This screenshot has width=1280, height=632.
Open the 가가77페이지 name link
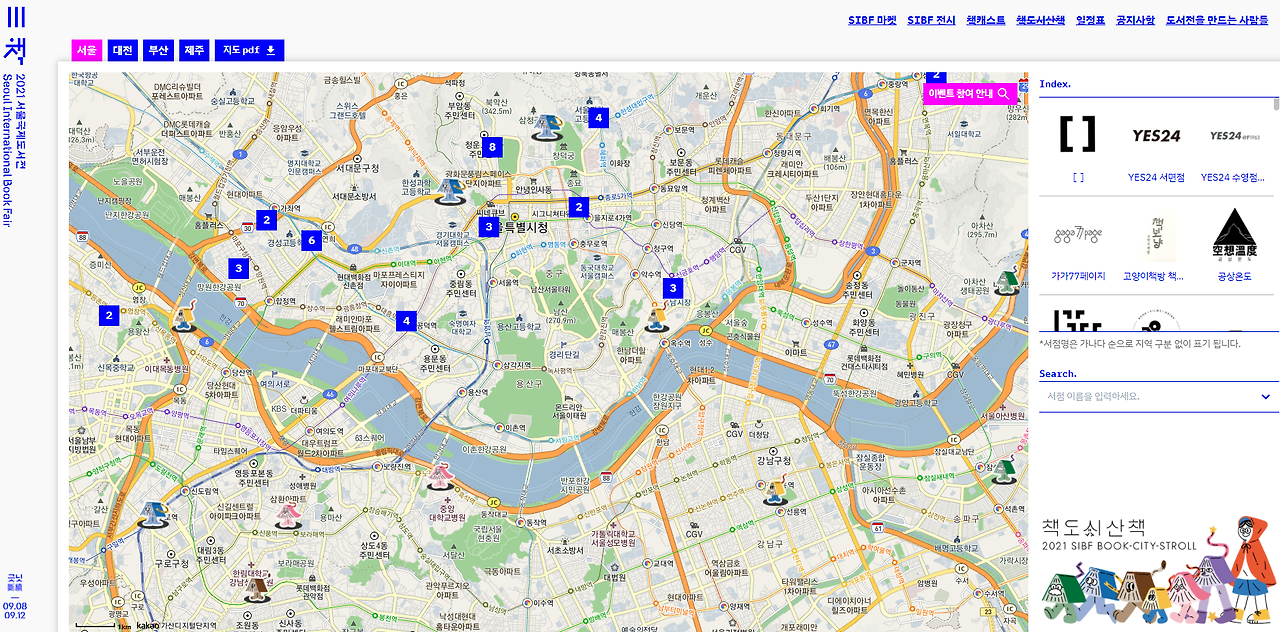(x=1078, y=276)
